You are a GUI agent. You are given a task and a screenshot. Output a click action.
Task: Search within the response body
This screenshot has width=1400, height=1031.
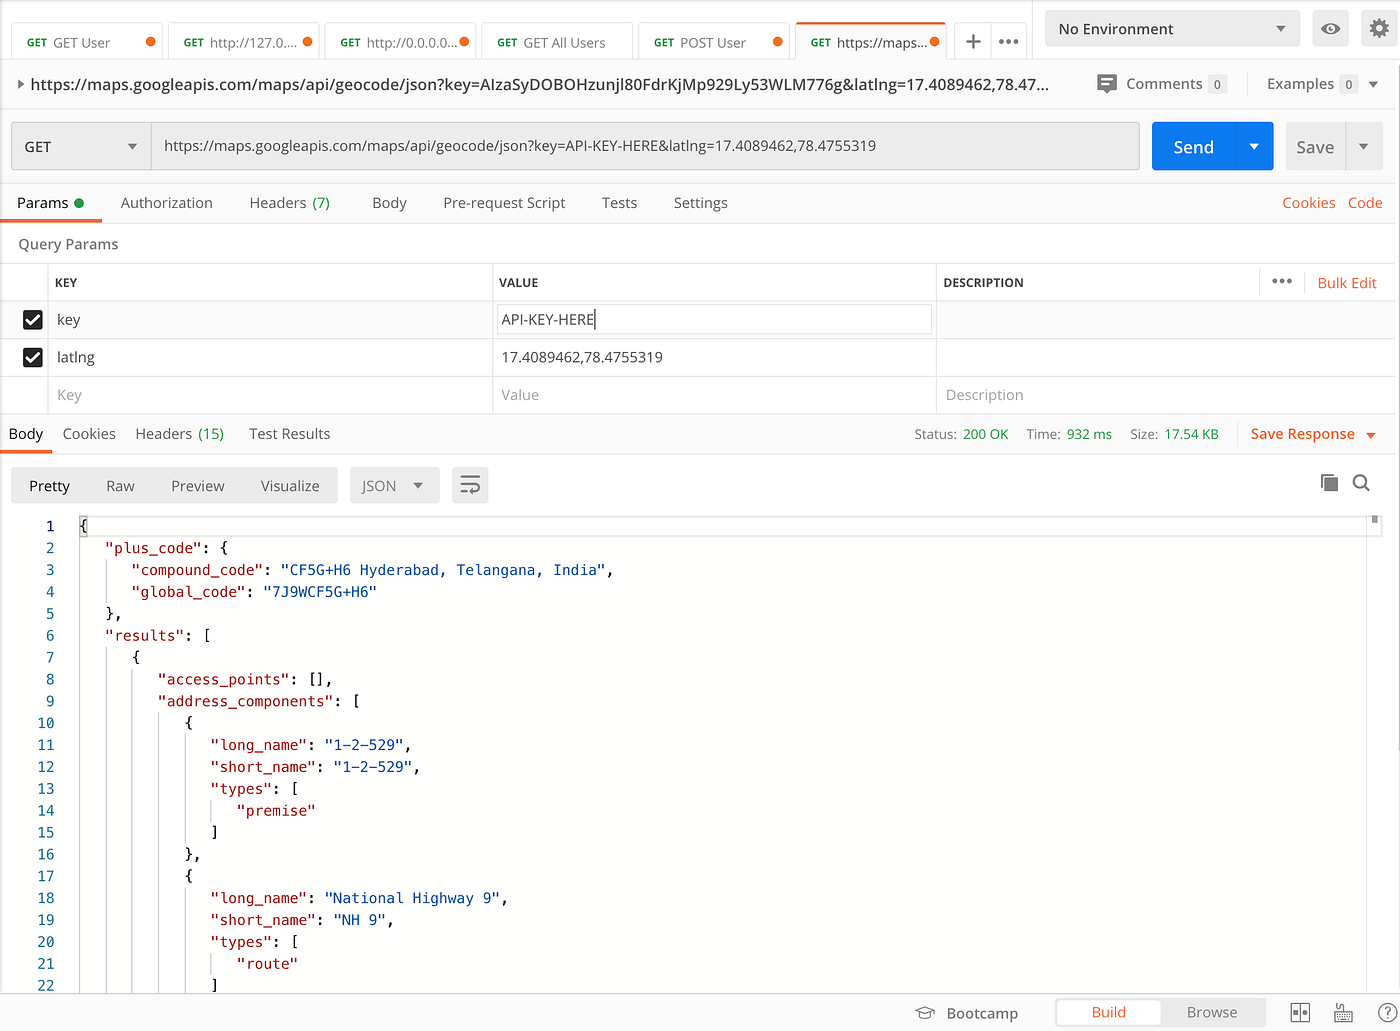click(x=1361, y=483)
